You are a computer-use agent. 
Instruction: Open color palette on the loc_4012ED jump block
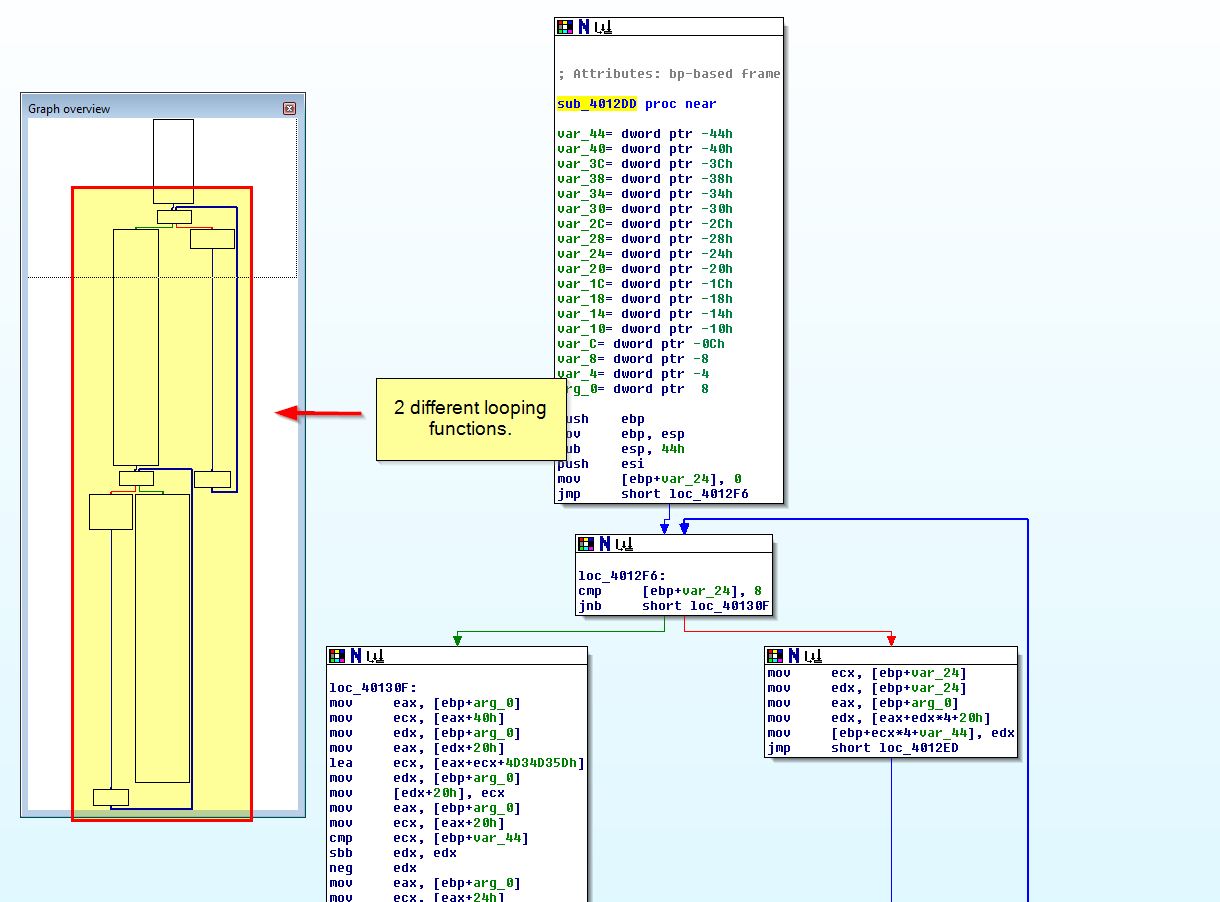(776, 656)
